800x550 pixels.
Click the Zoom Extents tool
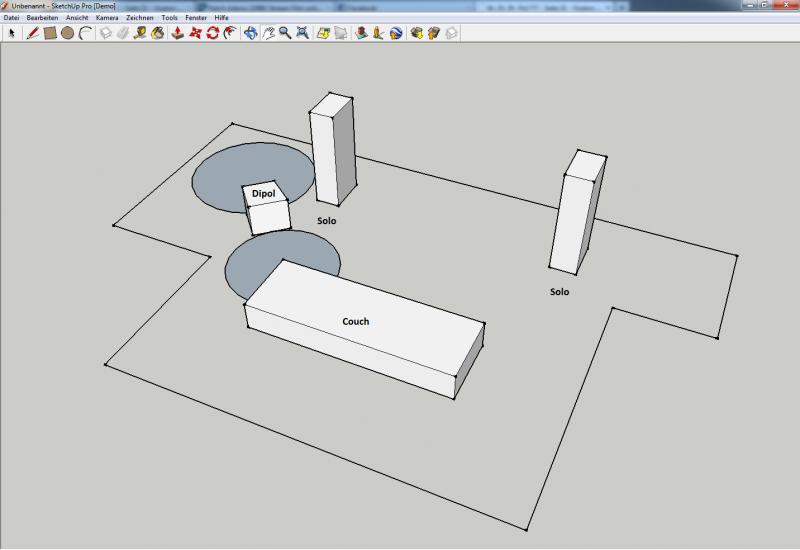point(302,33)
